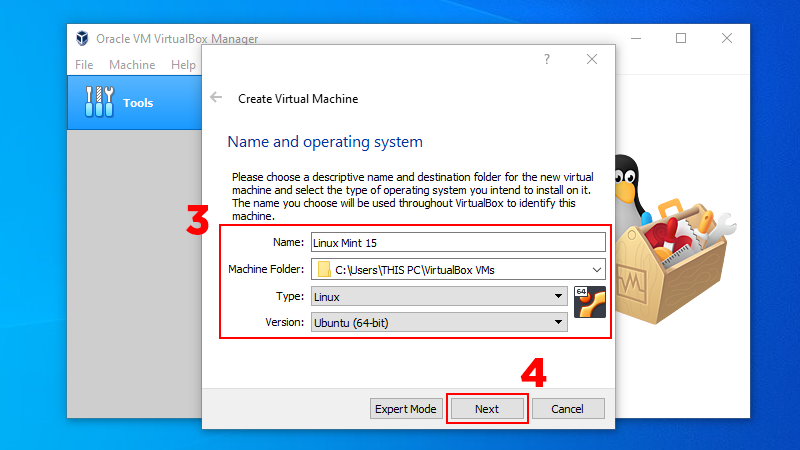Screen dimensions: 800x450
Task: Click the 'Create Virtual Machine' title text
Action: pos(298,98)
